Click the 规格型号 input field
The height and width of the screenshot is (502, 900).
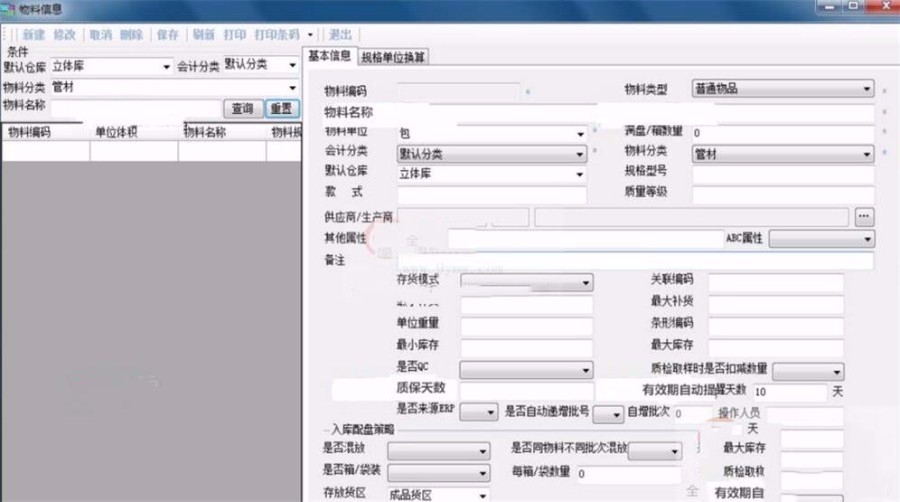(x=783, y=174)
